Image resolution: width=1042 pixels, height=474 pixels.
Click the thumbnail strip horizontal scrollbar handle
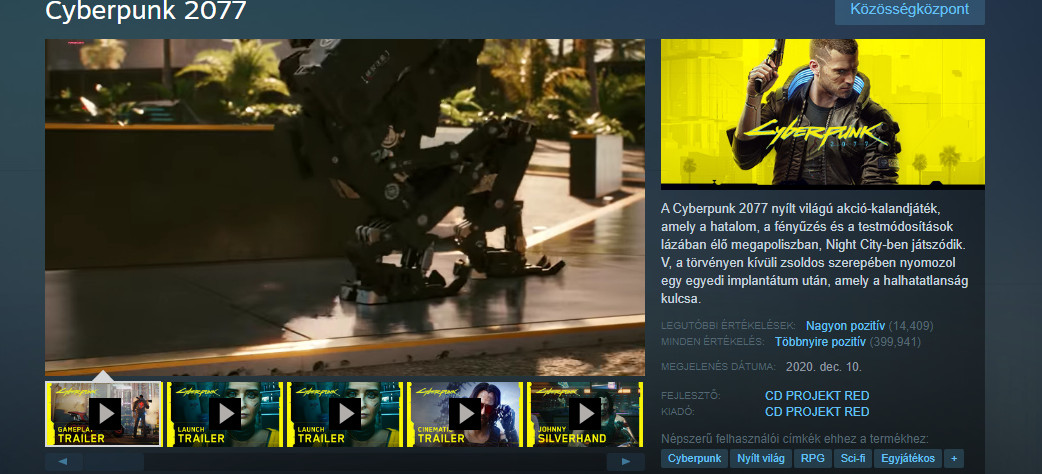[x=113, y=462]
